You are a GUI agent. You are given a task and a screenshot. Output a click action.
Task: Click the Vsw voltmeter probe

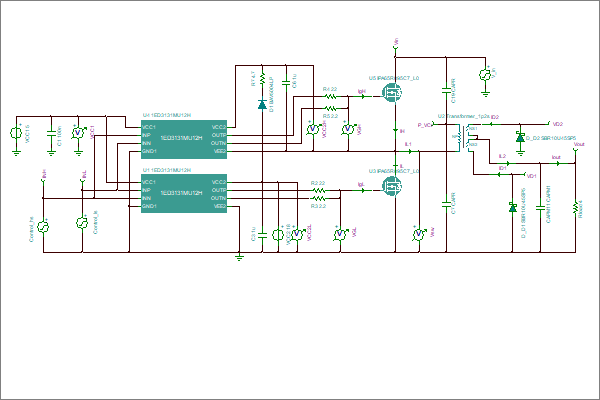tap(419, 234)
